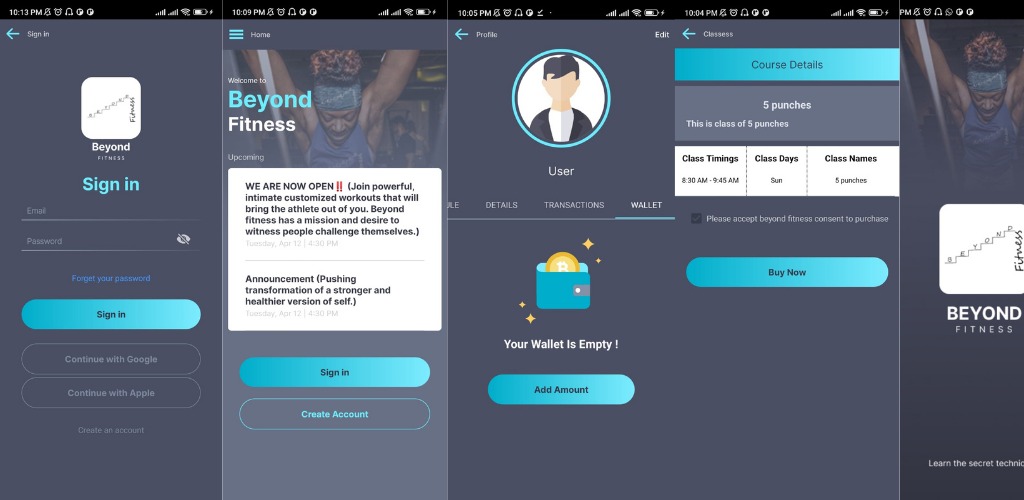
Task: Tap back arrow on Classess screen
Action: coord(688,34)
